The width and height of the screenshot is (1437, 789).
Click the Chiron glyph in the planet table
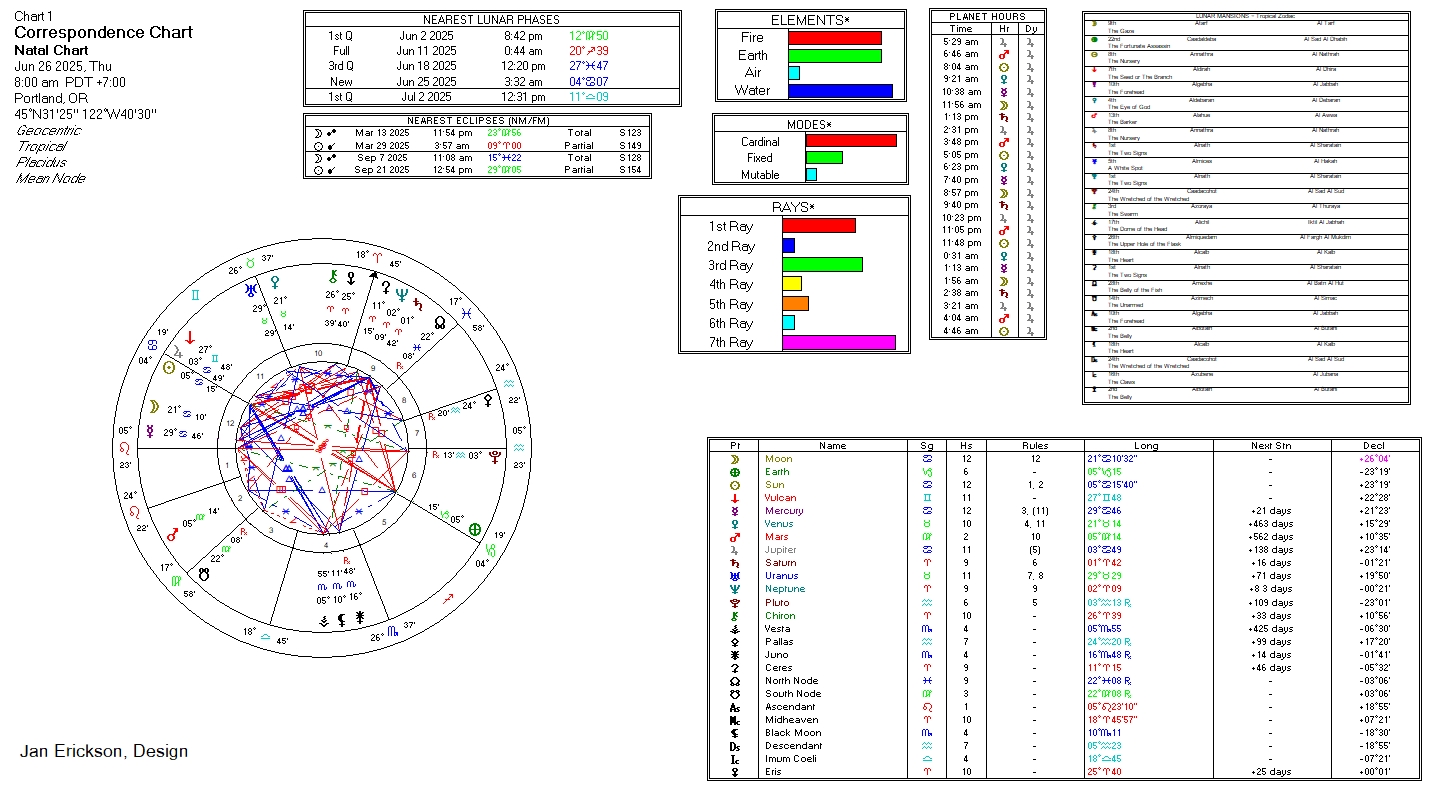pos(735,615)
